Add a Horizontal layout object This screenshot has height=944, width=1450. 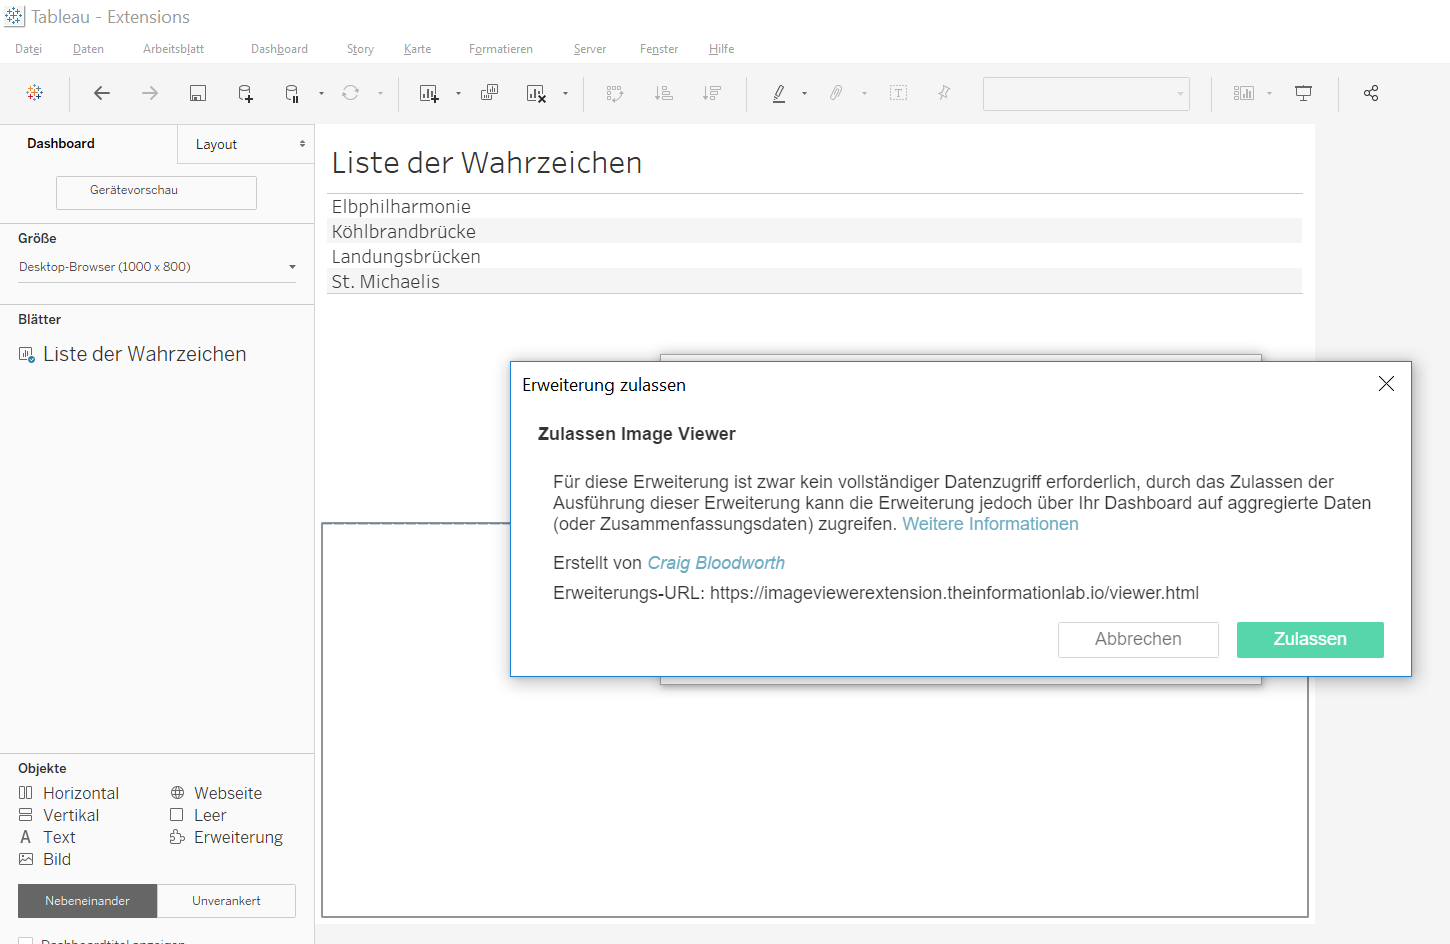(x=69, y=793)
